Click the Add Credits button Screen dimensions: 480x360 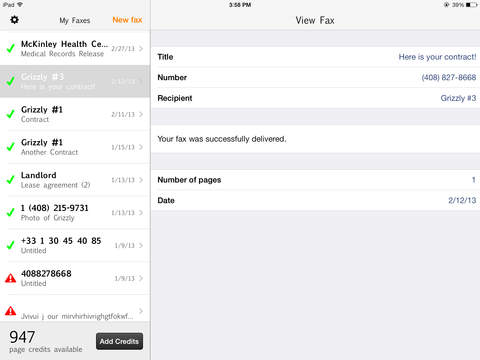pyautogui.click(x=119, y=341)
